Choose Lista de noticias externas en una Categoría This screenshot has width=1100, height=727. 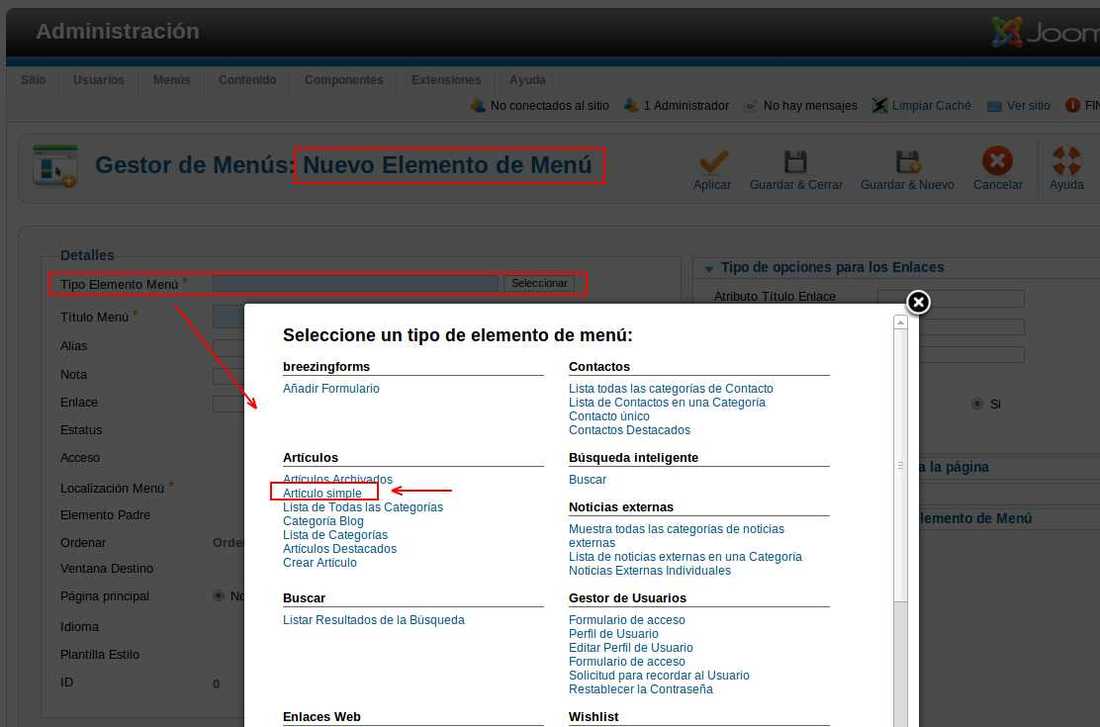point(685,557)
